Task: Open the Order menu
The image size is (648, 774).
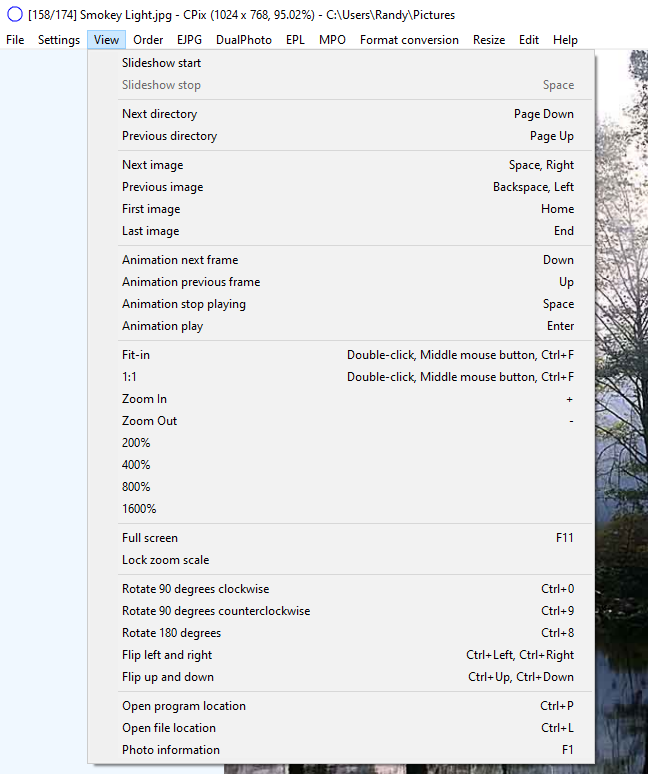Action: coord(148,40)
